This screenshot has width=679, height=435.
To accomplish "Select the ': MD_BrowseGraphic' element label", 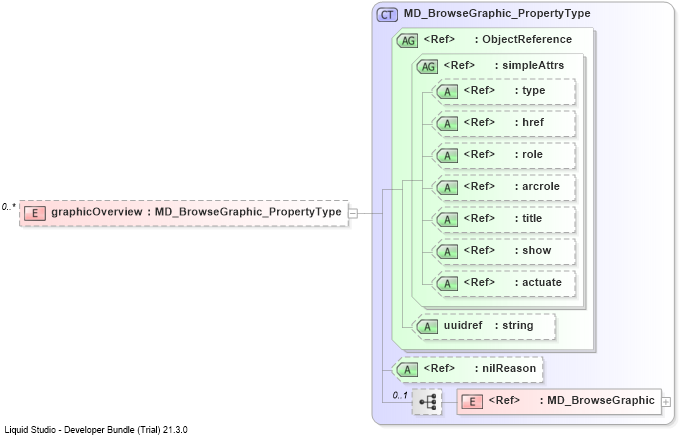I will [x=597, y=400].
